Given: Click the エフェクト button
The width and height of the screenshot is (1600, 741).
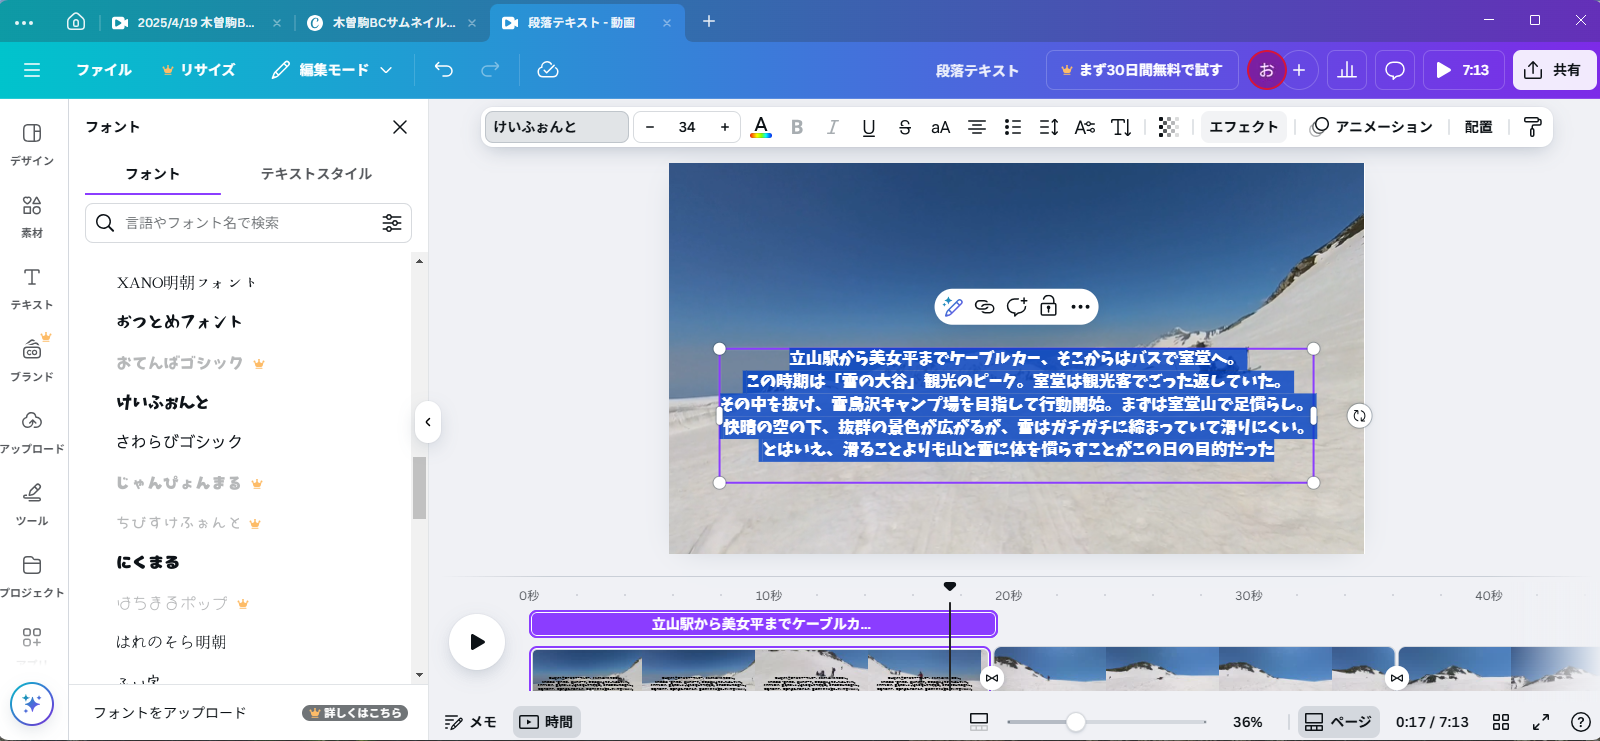Looking at the screenshot, I should pos(1243,127).
